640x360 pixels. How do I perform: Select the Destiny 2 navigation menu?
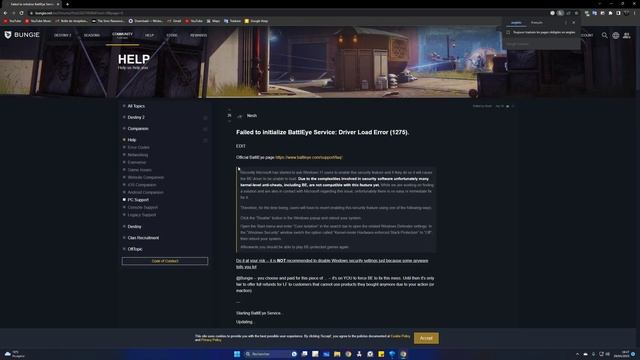point(62,36)
